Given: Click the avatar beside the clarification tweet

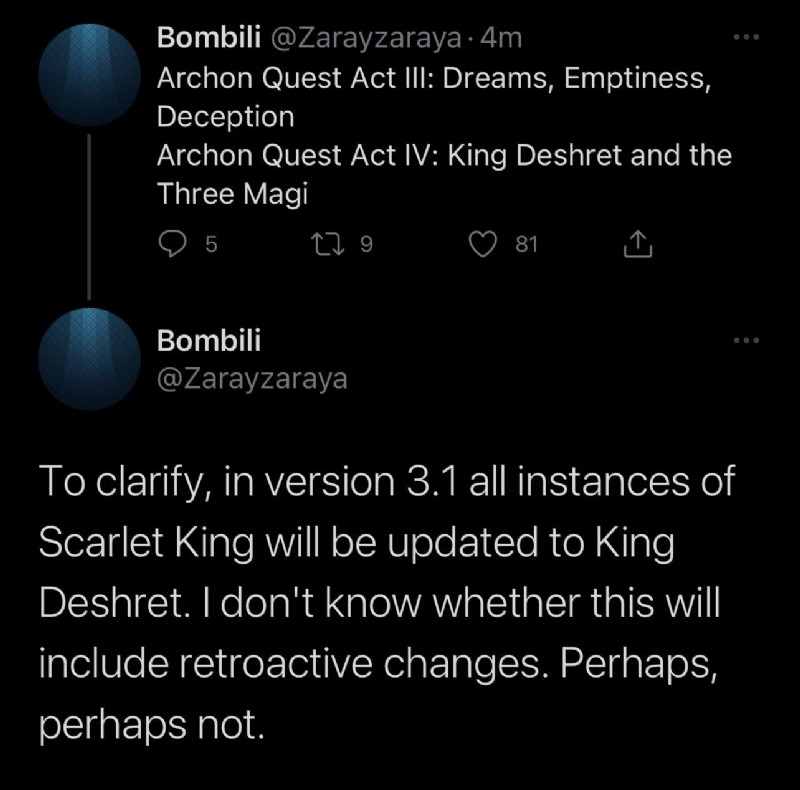Looking at the screenshot, I should point(91,358).
